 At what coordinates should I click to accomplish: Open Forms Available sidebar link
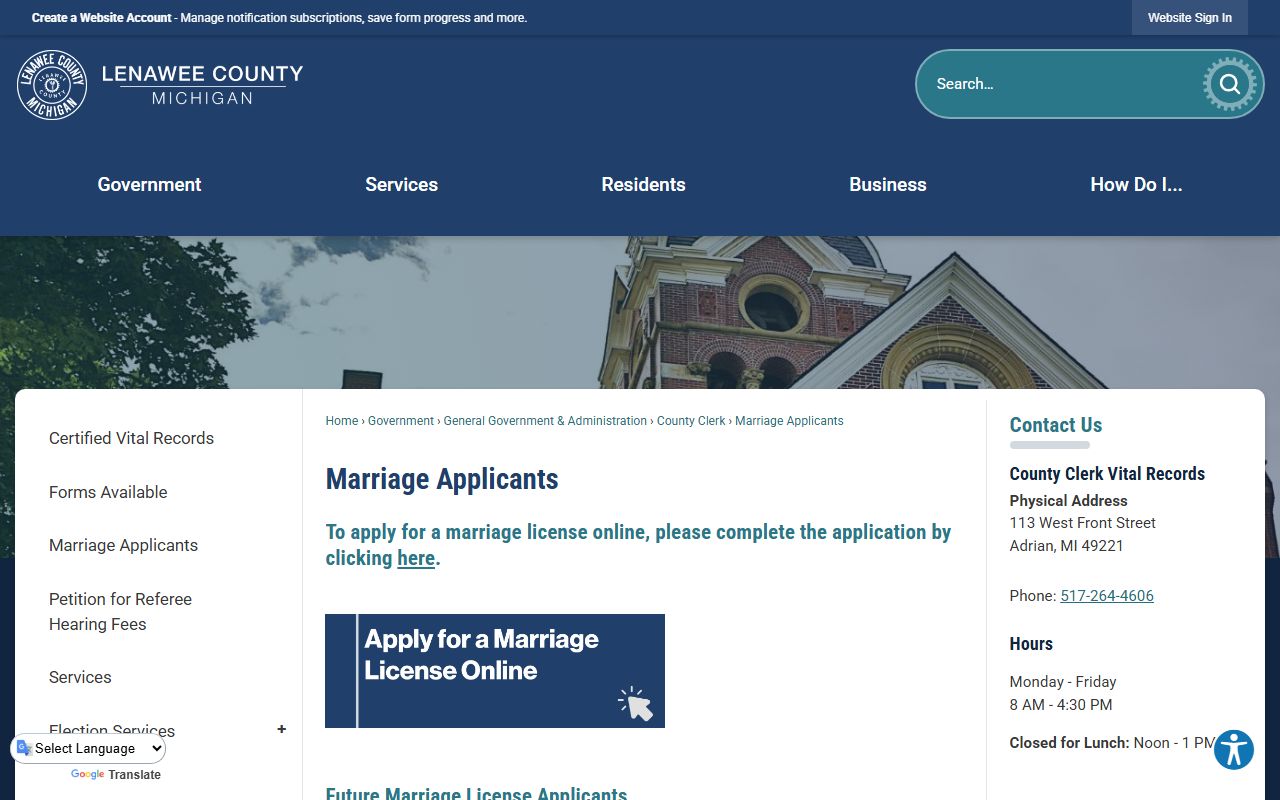pyautogui.click(x=108, y=492)
